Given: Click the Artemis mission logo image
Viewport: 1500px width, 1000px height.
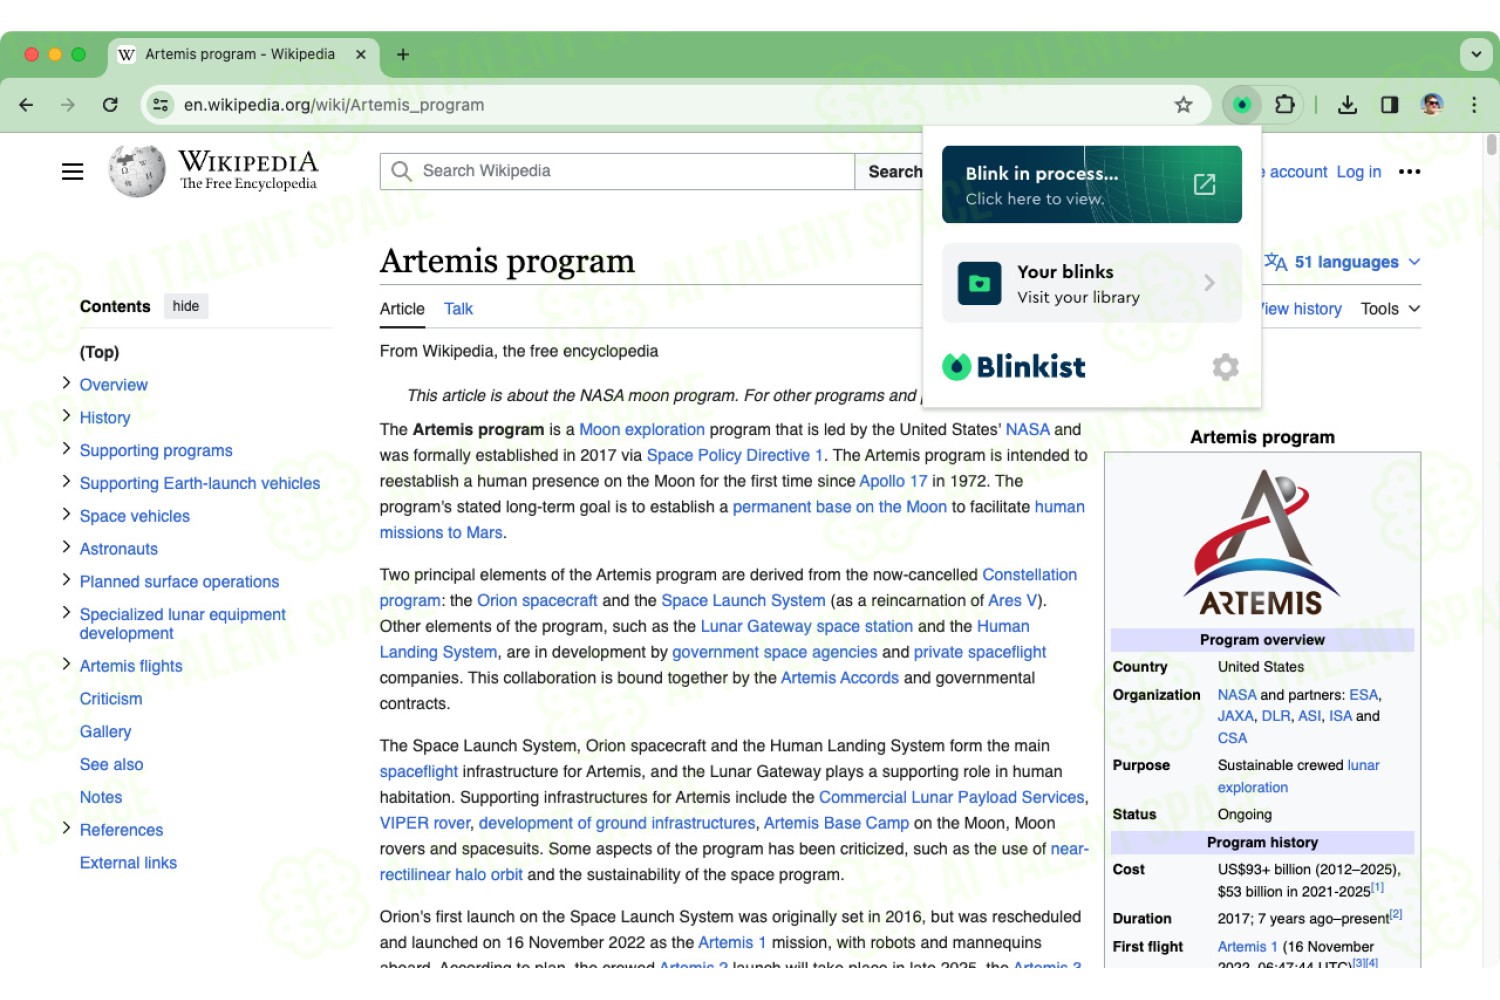Looking at the screenshot, I should click(x=1262, y=543).
